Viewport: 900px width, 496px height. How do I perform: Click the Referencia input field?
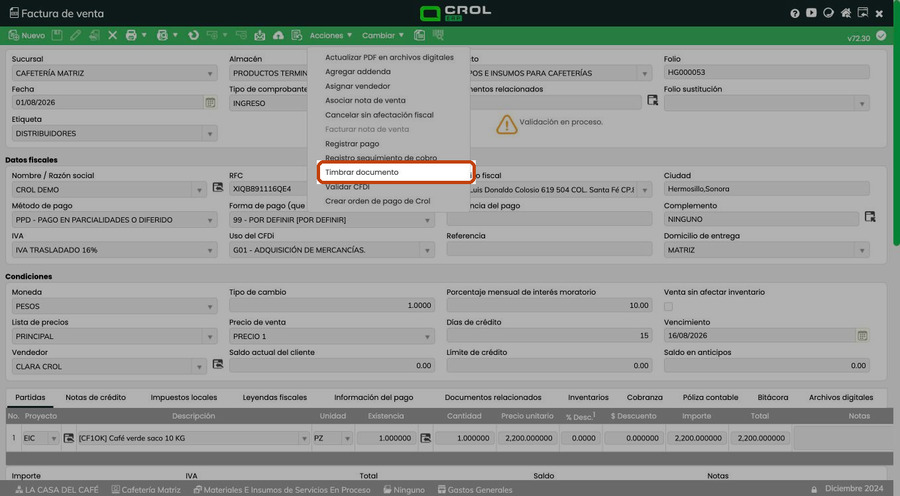(549, 249)
